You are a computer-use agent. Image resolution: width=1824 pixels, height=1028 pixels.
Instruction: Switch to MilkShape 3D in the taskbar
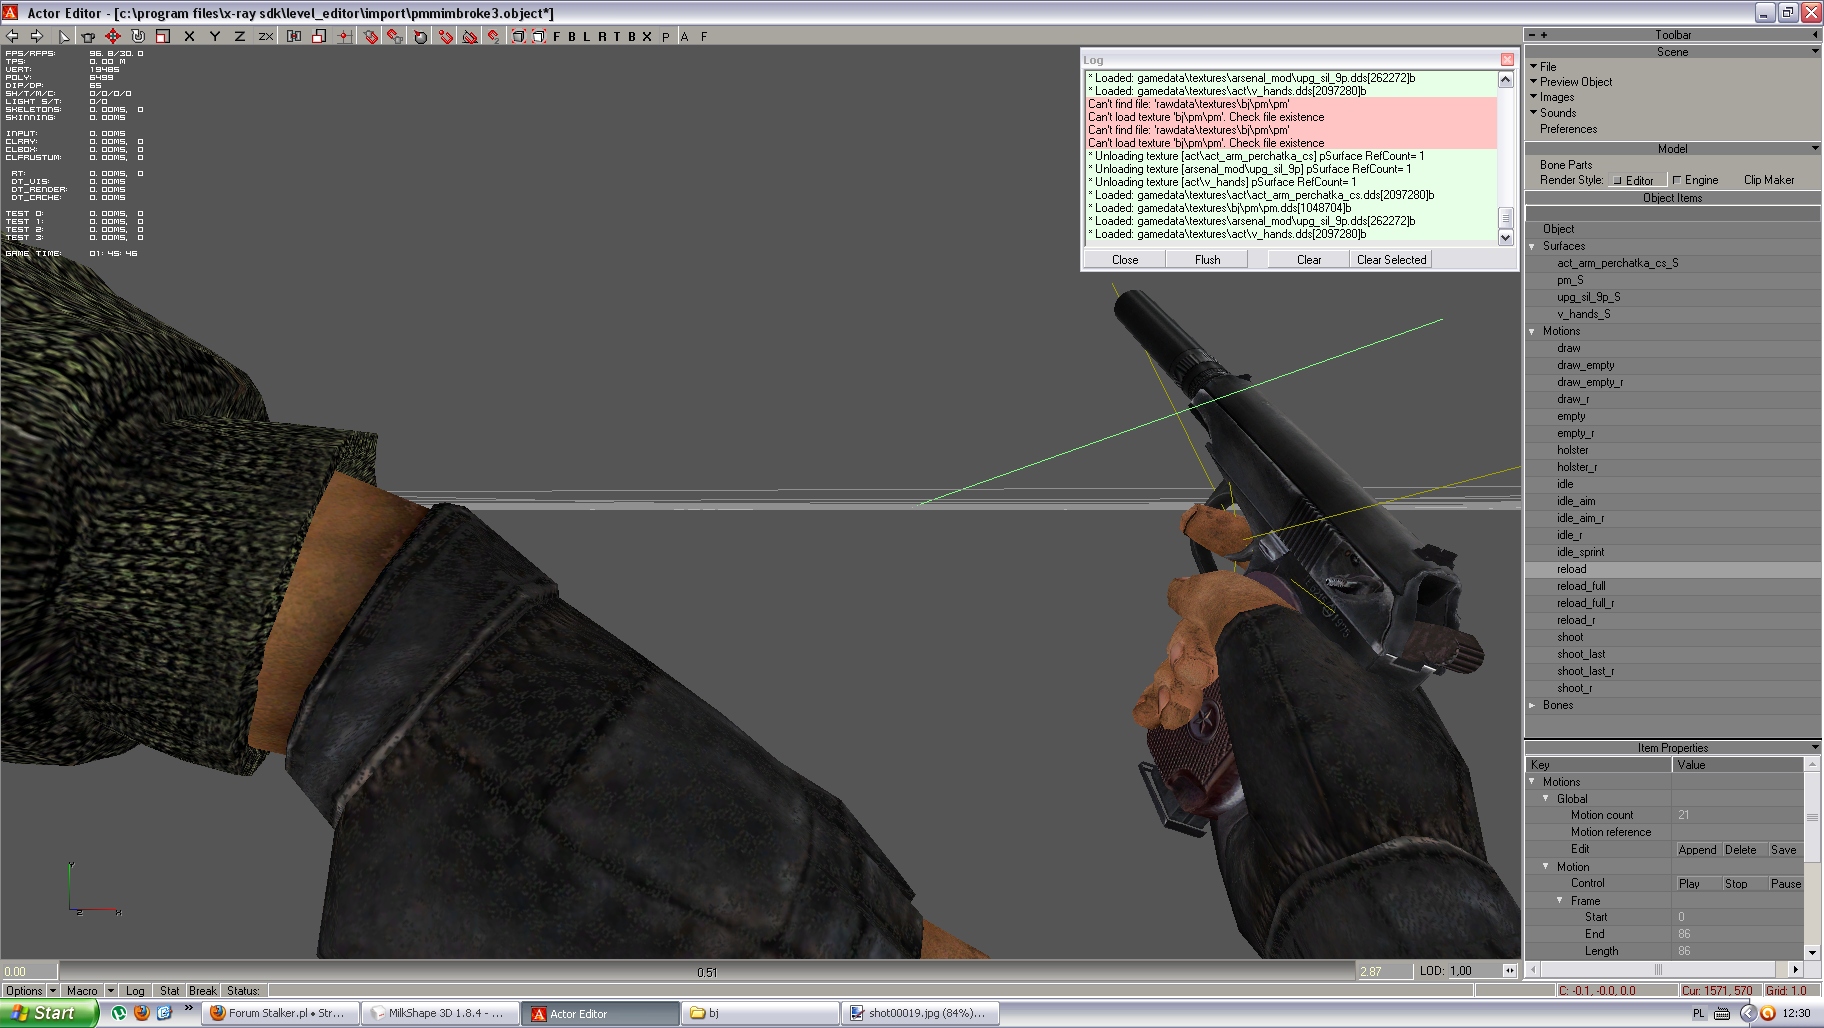pyautogui.click(x=439, y=1013)
